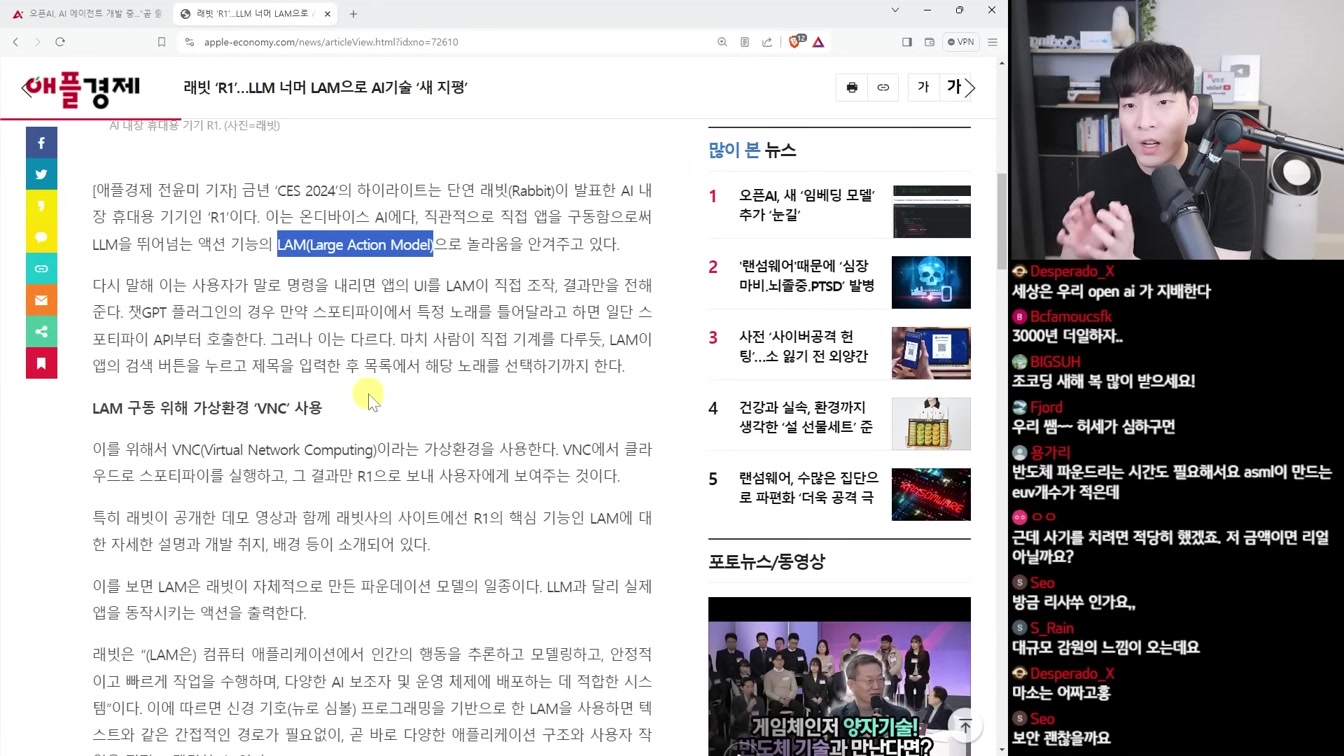Image resolution: width=1344 pixels, height=756 pixels.
Task: Open news 건강과 실속 '설 선물세트' article
Action: coord(806,417)
